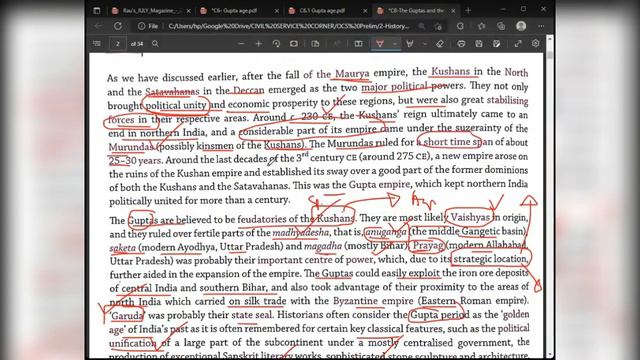
Task: Click the vertical scrollbar thumb
Action: coord(549,54)
